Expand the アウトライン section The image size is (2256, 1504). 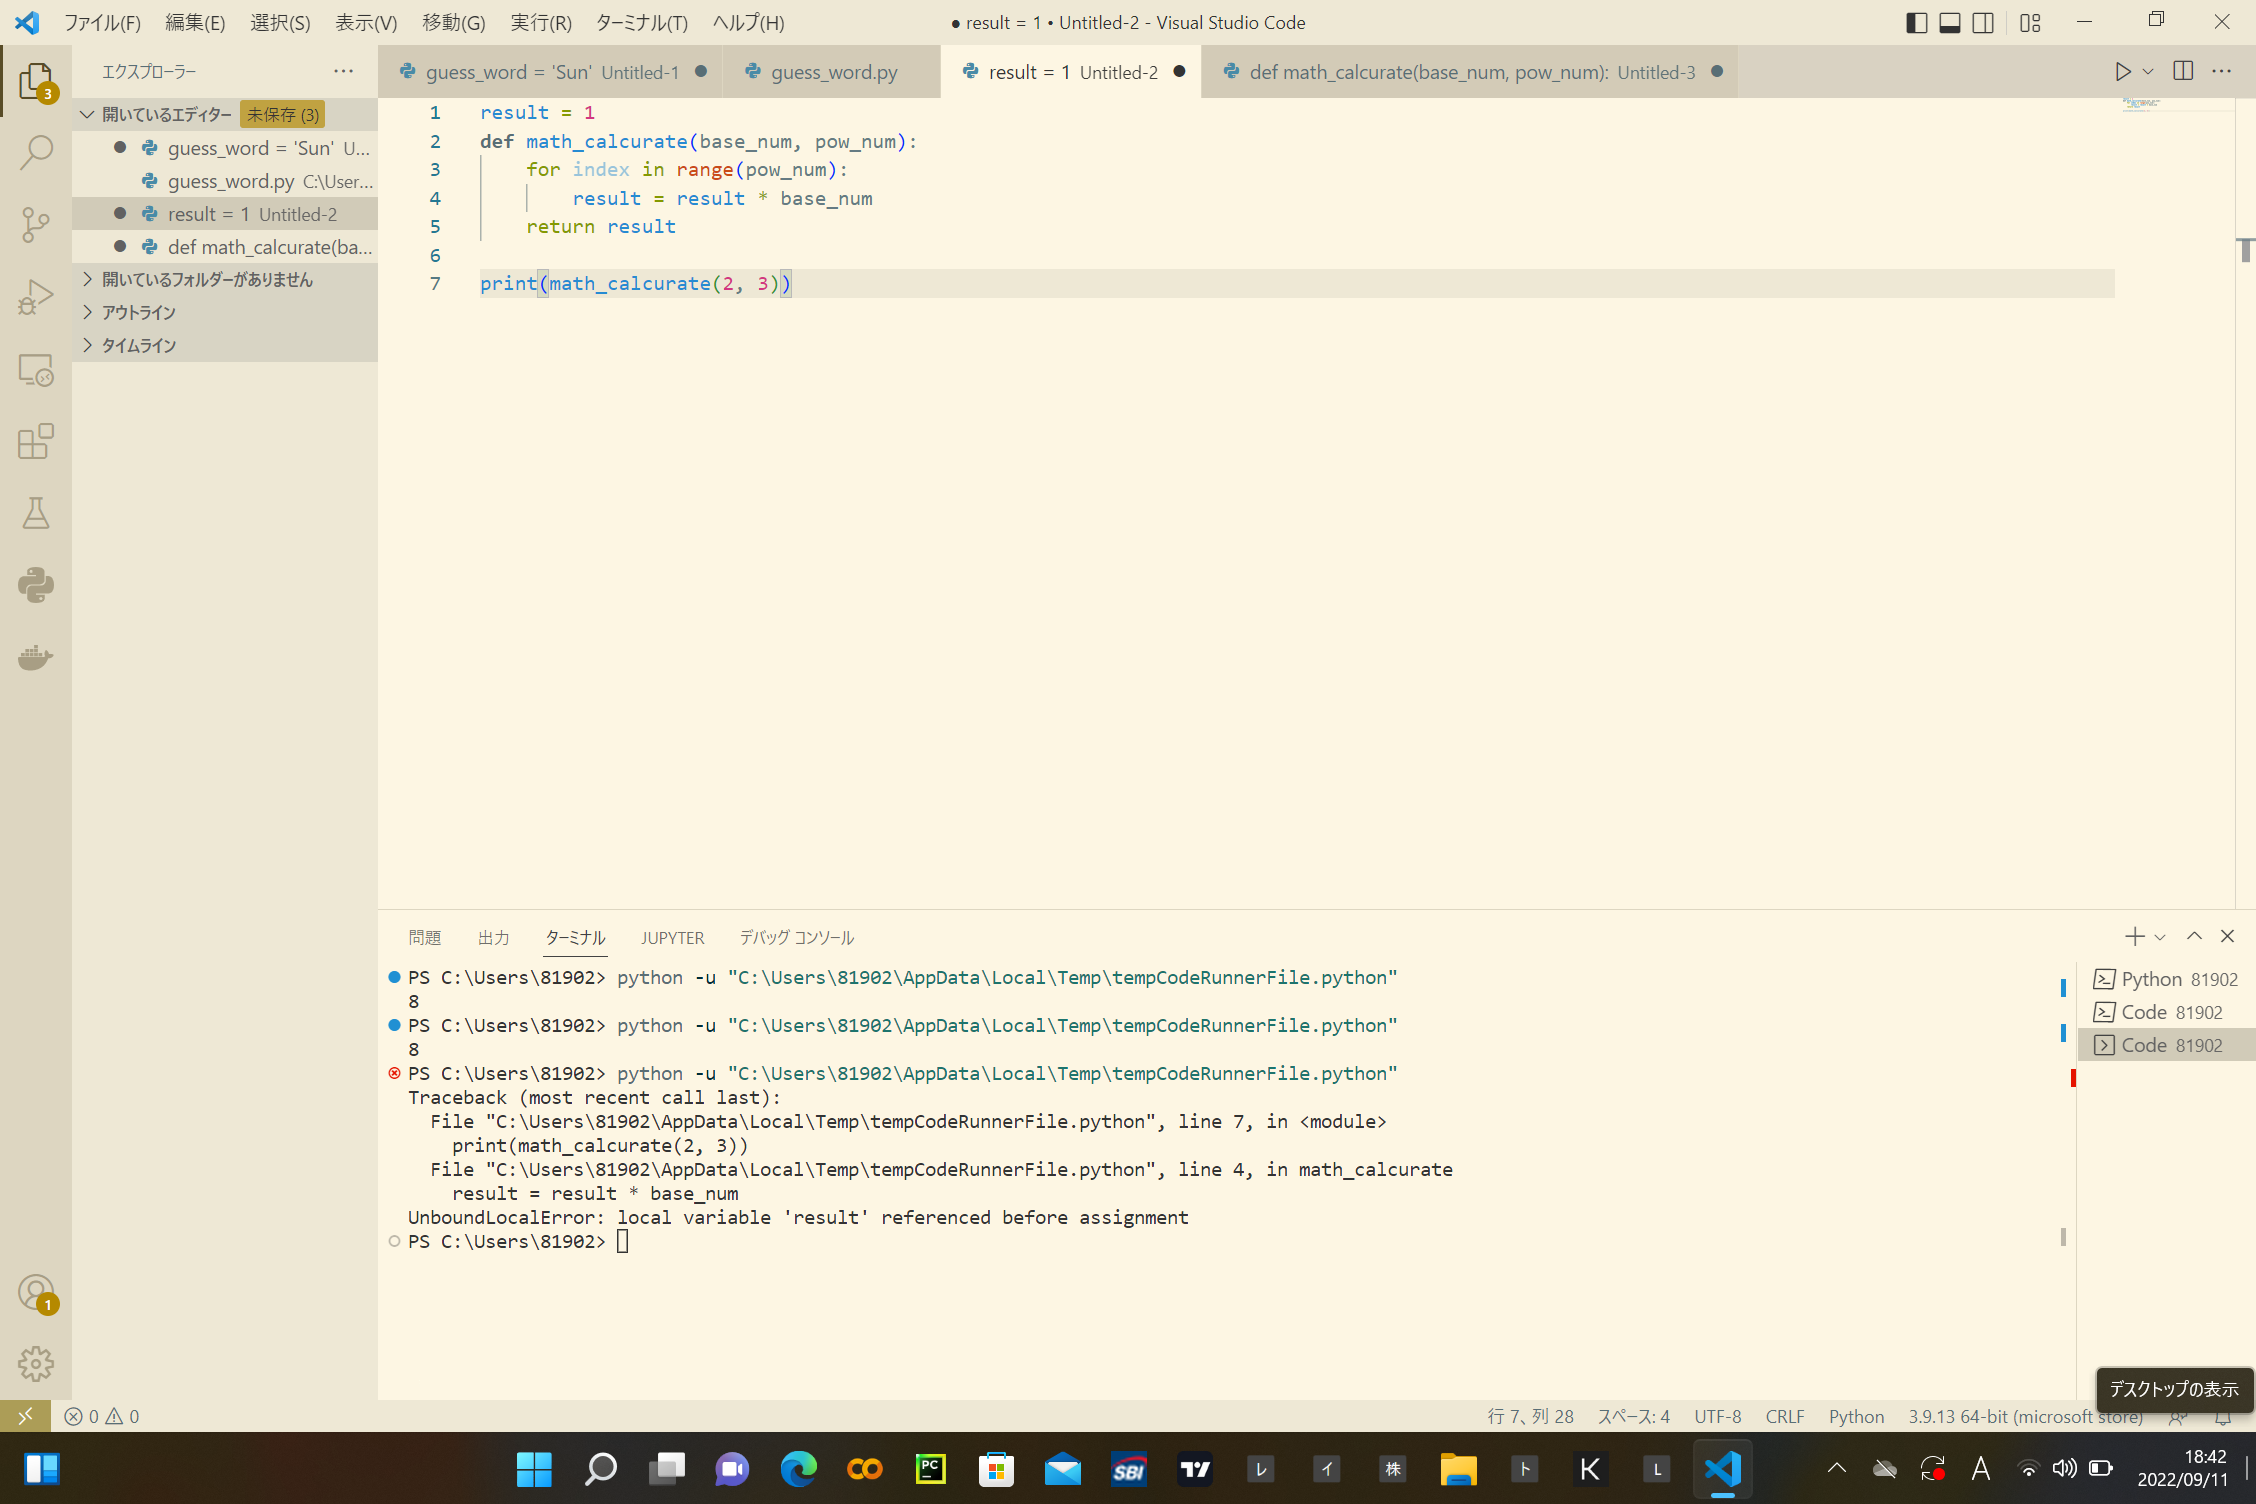click(139, 312)
